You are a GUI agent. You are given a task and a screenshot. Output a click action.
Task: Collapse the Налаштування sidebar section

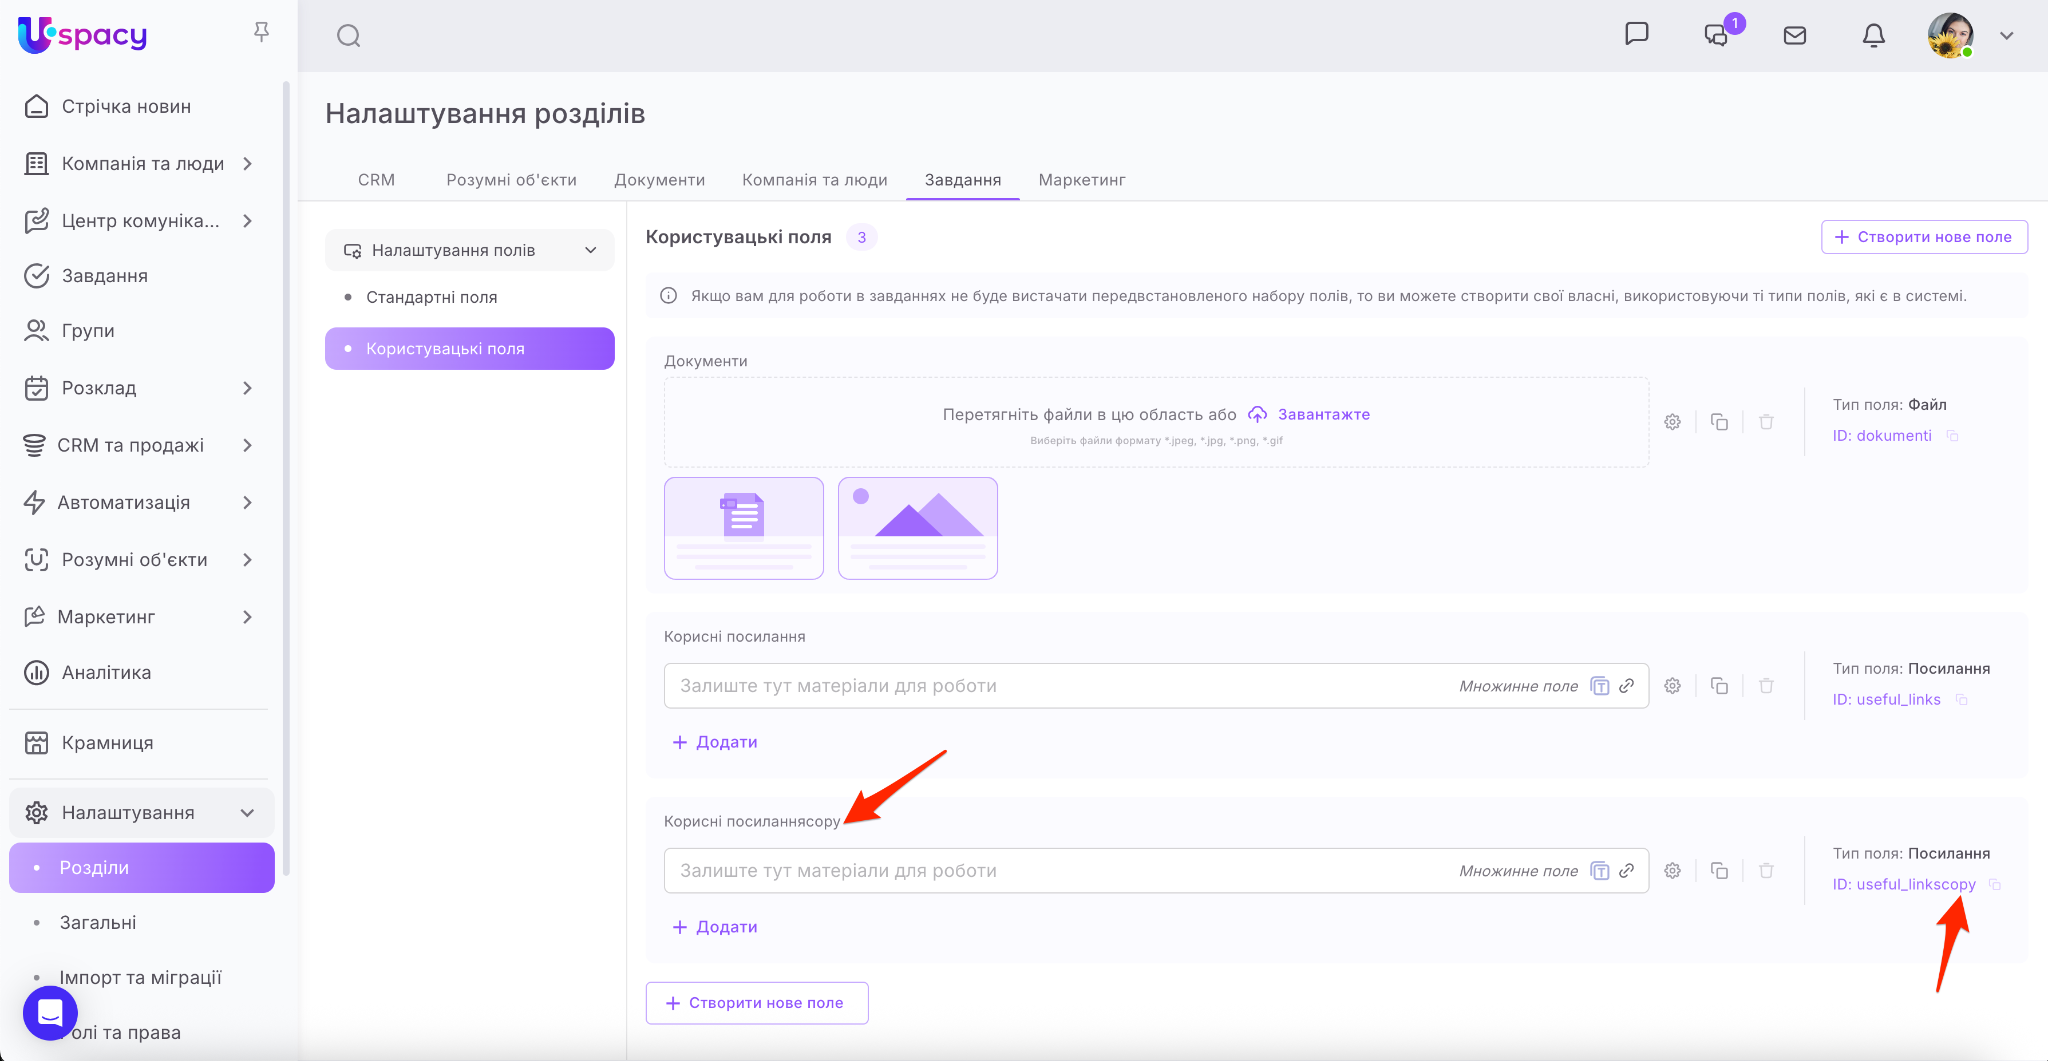pos(247,813)
